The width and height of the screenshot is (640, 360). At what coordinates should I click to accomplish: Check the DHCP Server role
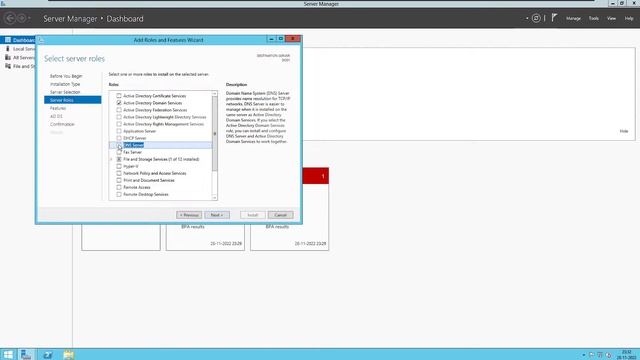click(x=119, y=138)
